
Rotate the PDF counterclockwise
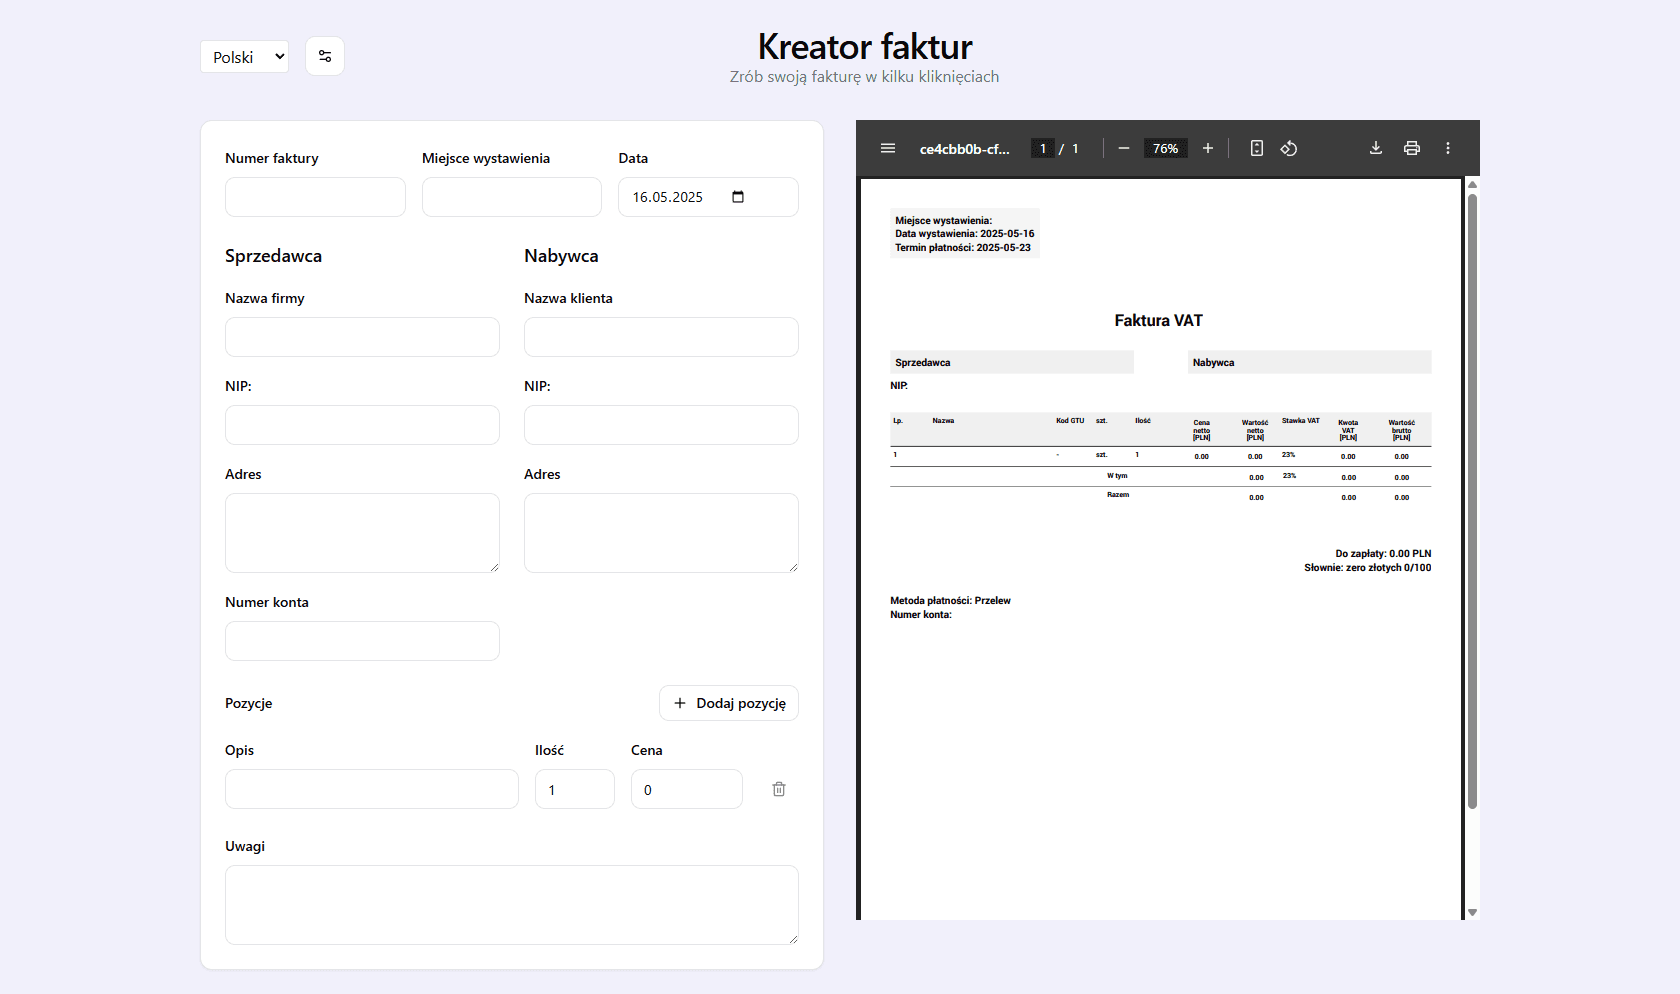point(1289,148)
